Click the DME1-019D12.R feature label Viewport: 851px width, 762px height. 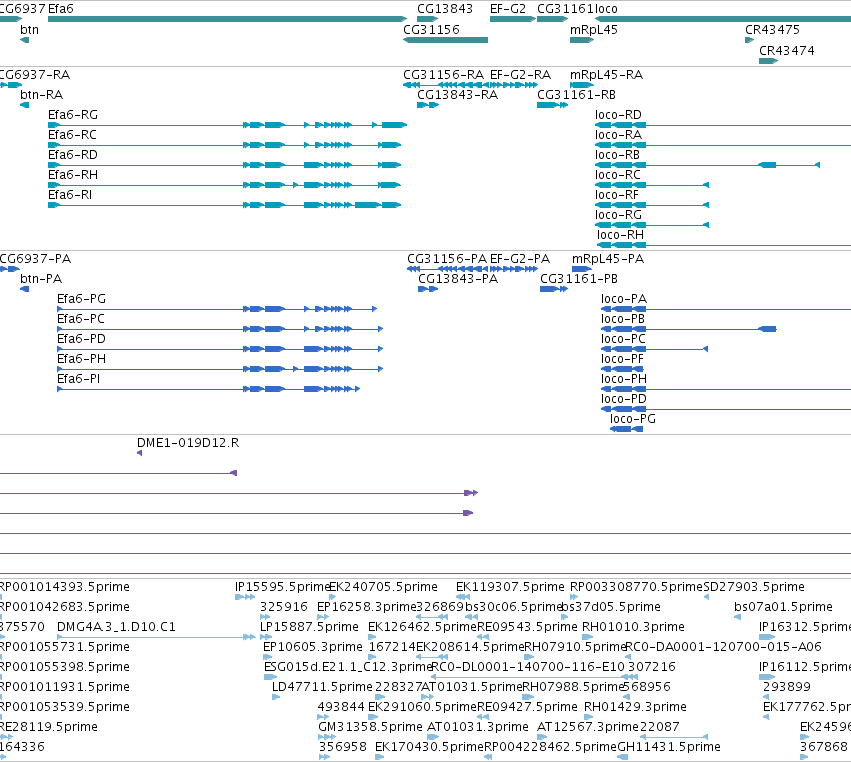(x=188, y=443)
